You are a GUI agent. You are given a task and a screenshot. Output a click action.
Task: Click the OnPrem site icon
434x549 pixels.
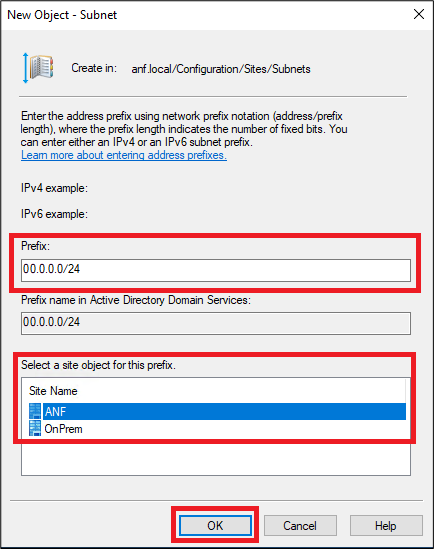[35, 428]
